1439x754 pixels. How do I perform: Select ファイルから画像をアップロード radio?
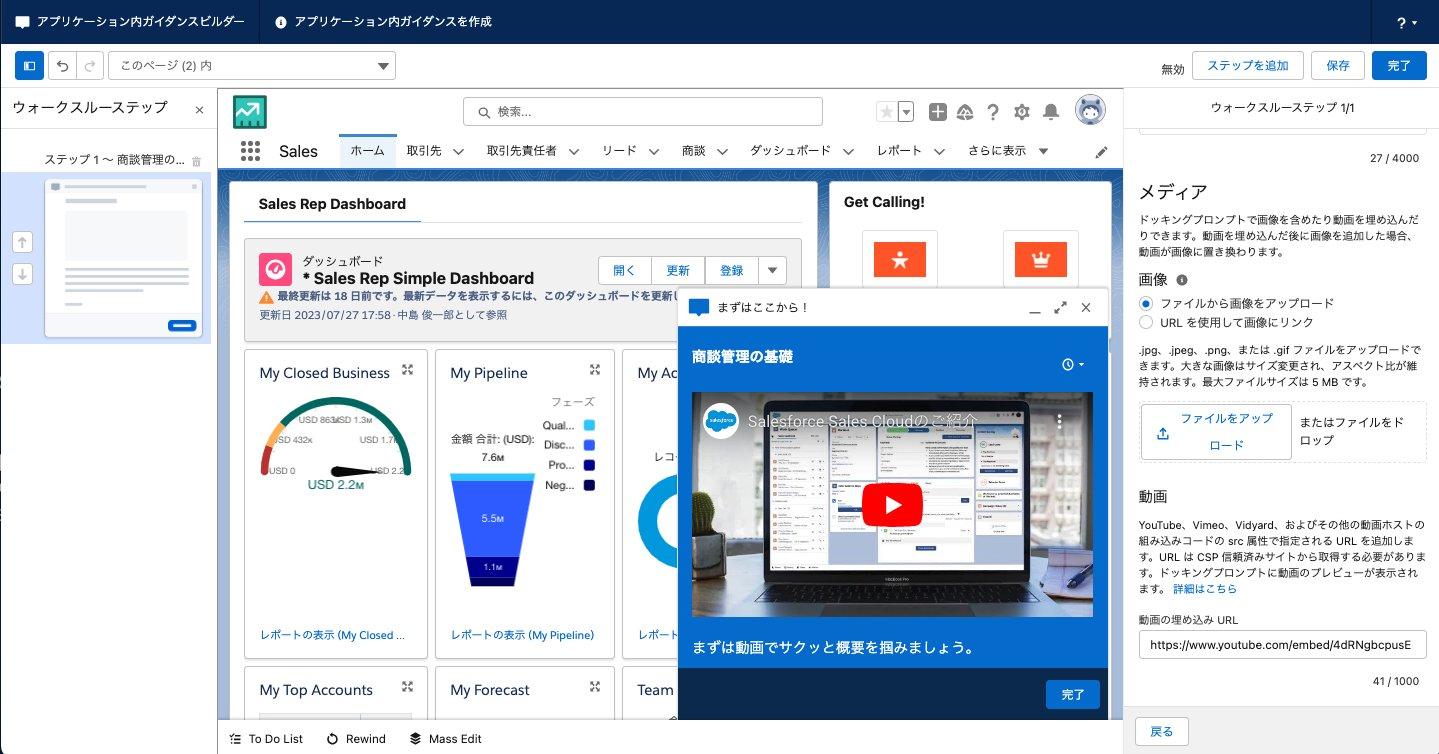coord(1146,303)
